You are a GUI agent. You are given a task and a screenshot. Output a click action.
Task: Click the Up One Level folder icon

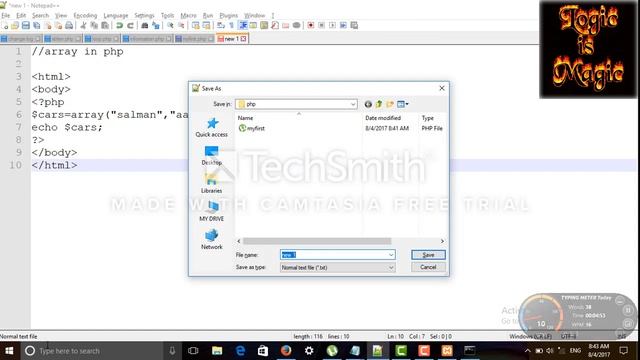(379, 104)
